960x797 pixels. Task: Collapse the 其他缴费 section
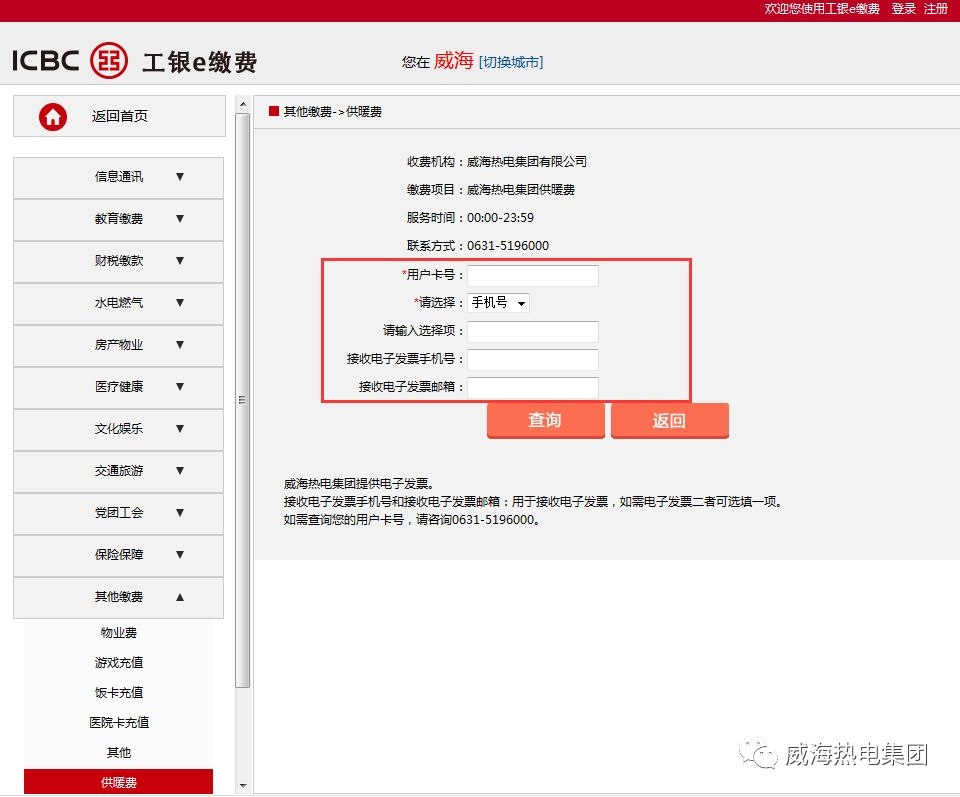pyautogui.click(x=119, y=597)
